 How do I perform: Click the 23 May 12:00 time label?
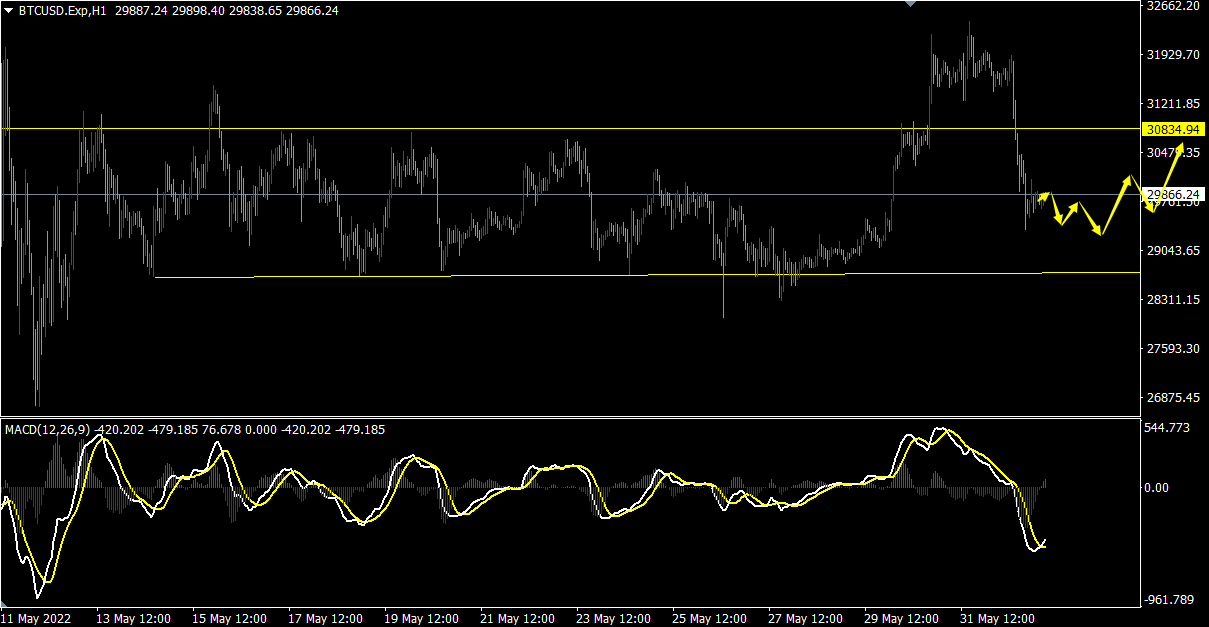(614, 618)
